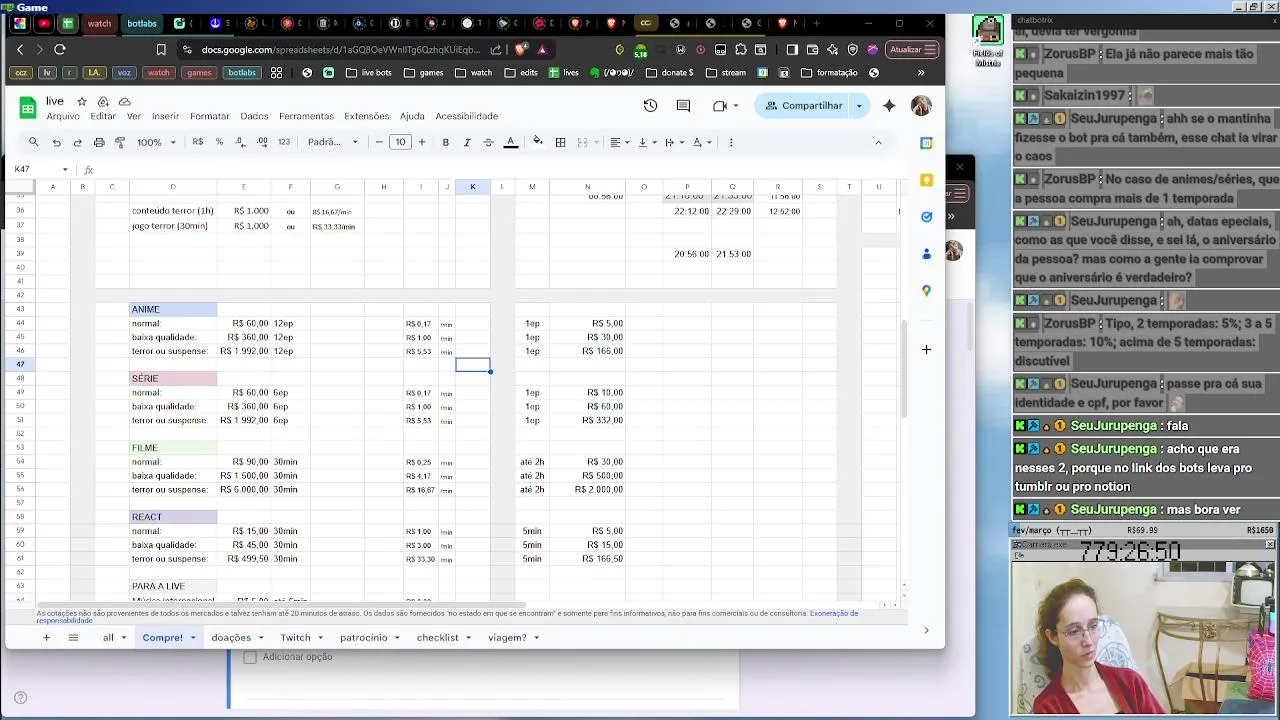The height and width of the screenshot is (720, 1280).
Task: Open the more toolbar options menu
Action: click(x=731, y=142)
